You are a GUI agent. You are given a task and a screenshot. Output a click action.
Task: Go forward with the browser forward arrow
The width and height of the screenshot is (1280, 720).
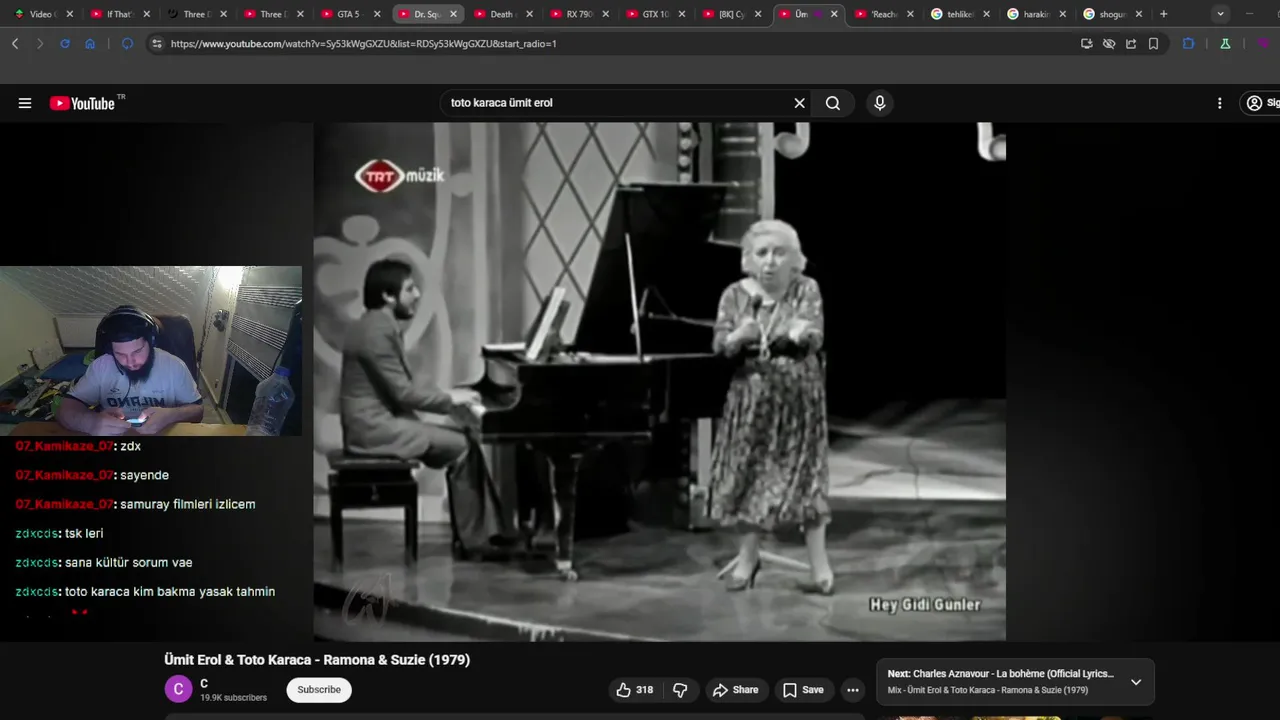point(40,44)
